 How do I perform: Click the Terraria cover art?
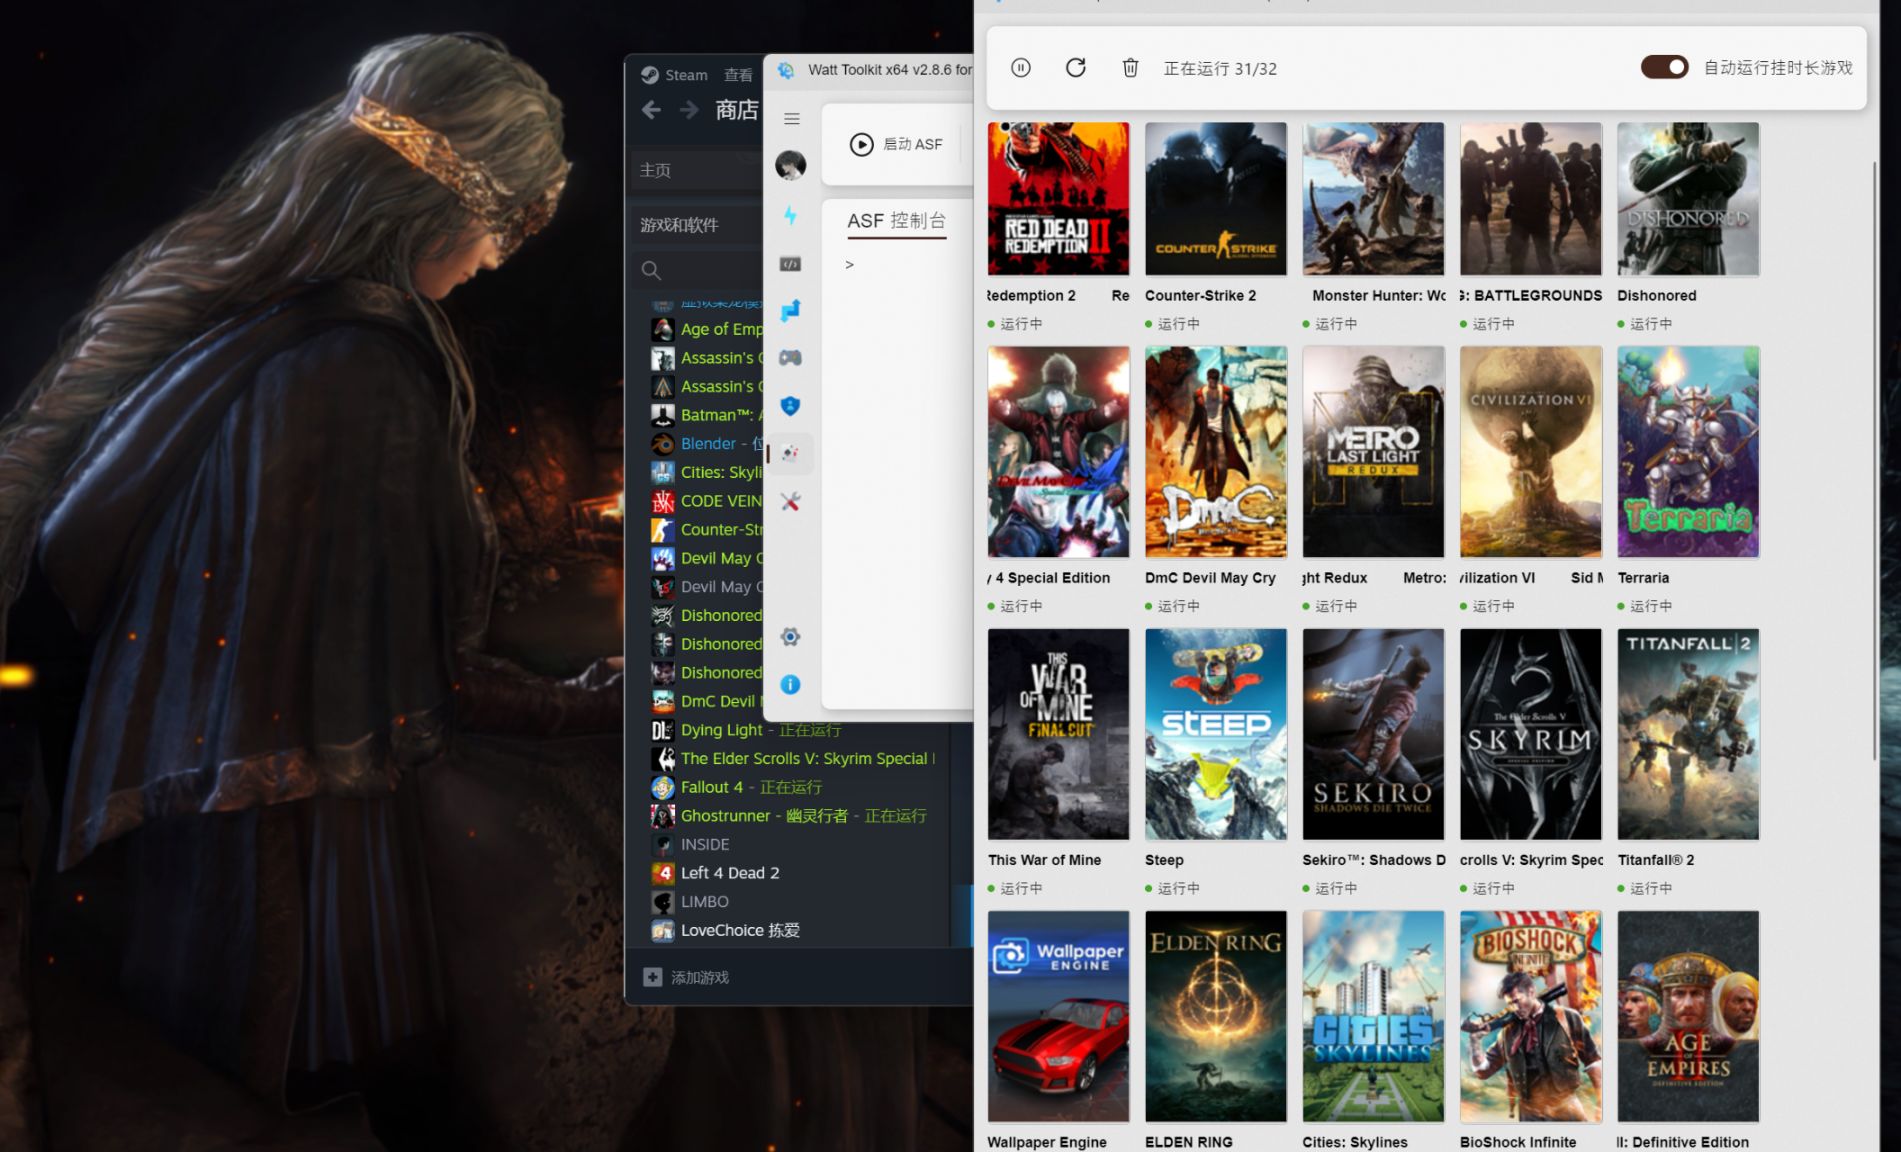click(1688, 452)
